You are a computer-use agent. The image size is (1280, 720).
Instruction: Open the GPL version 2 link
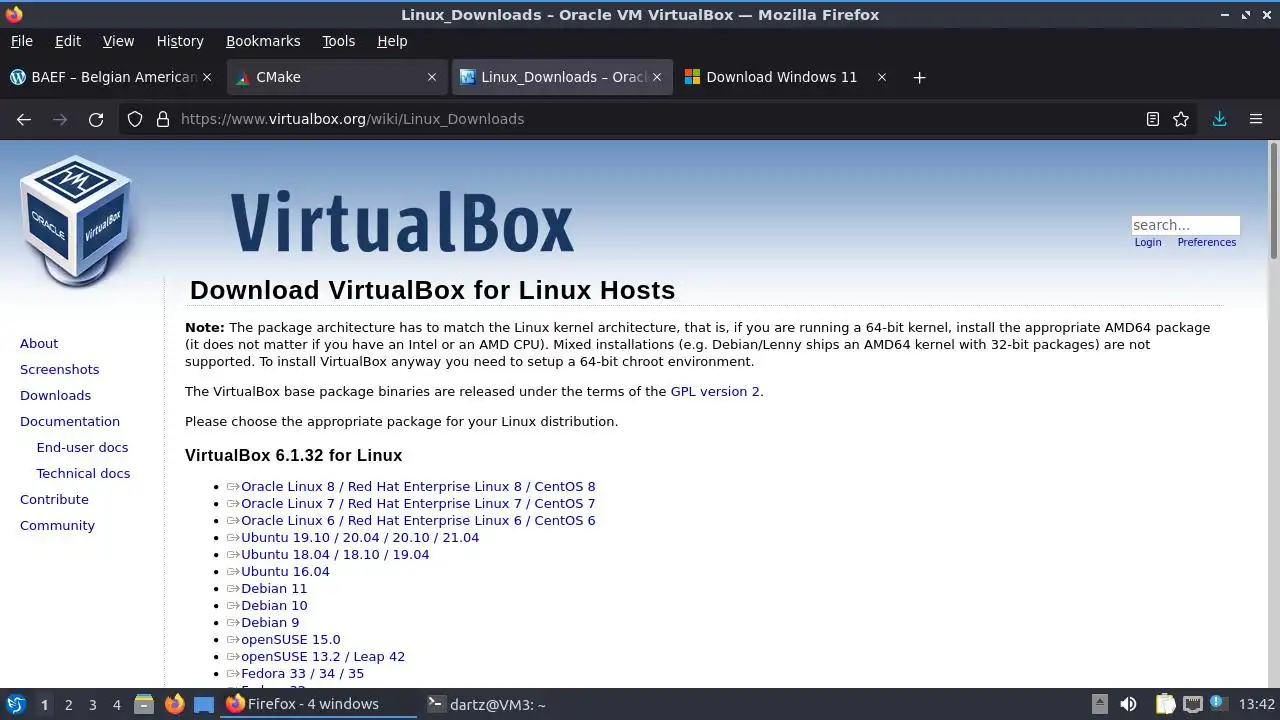pyautogui.click(x=715, y=391)
